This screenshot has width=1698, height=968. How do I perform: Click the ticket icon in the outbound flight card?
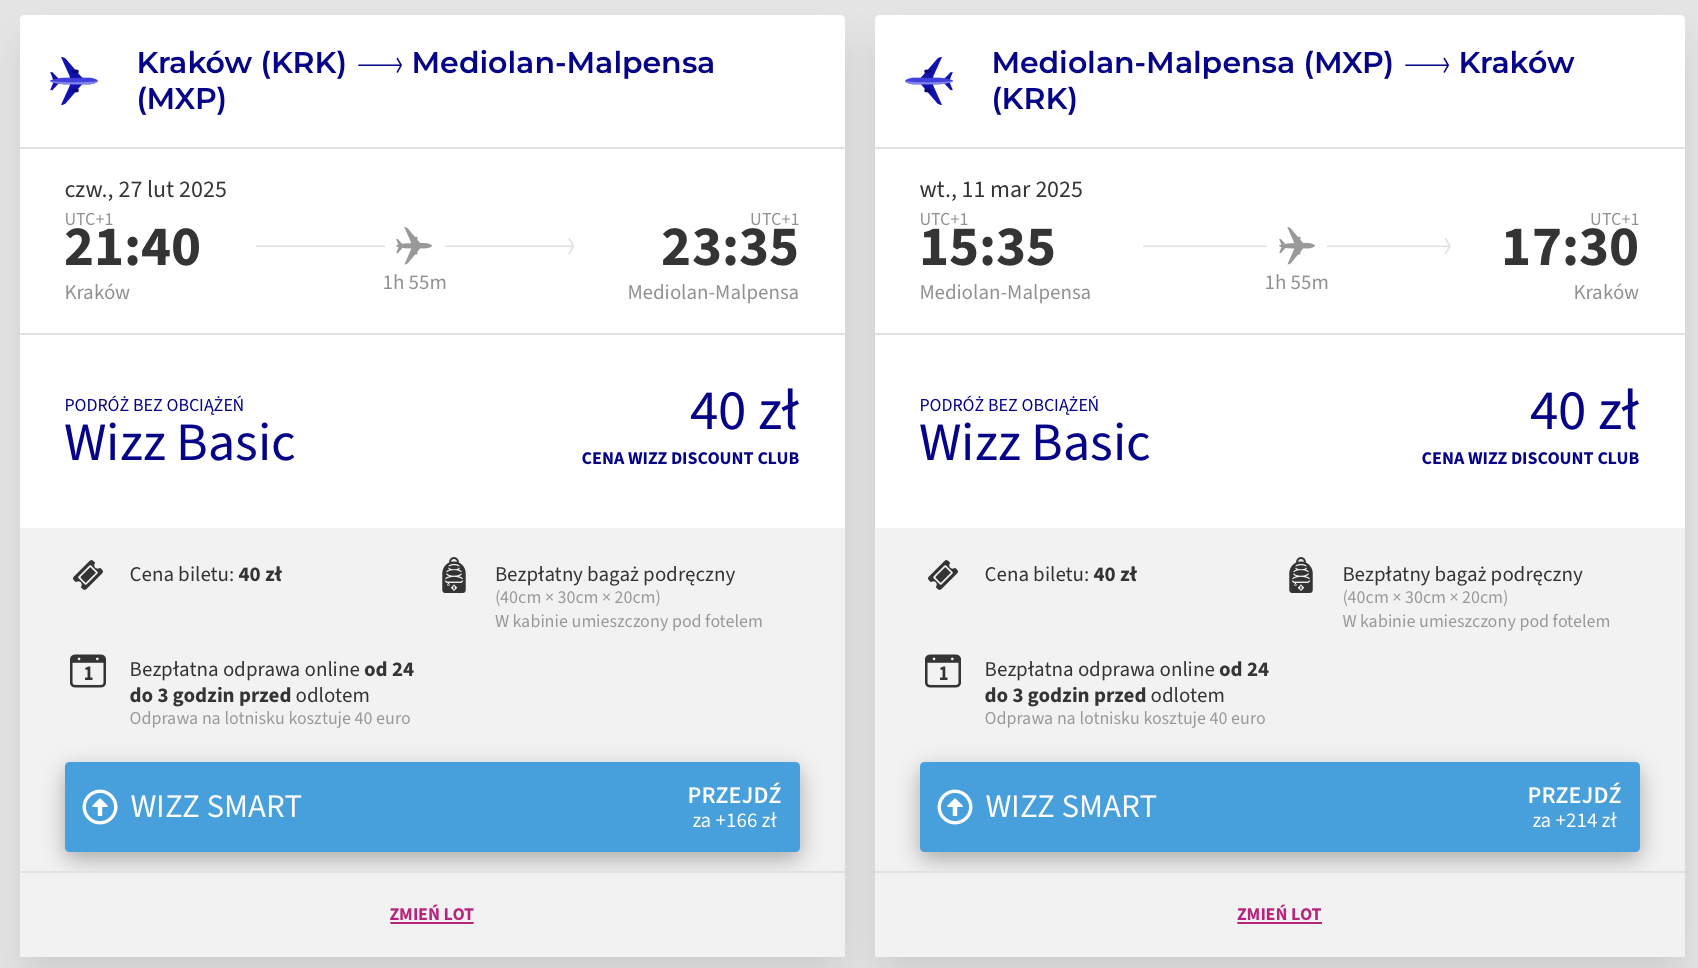(88, 575)
